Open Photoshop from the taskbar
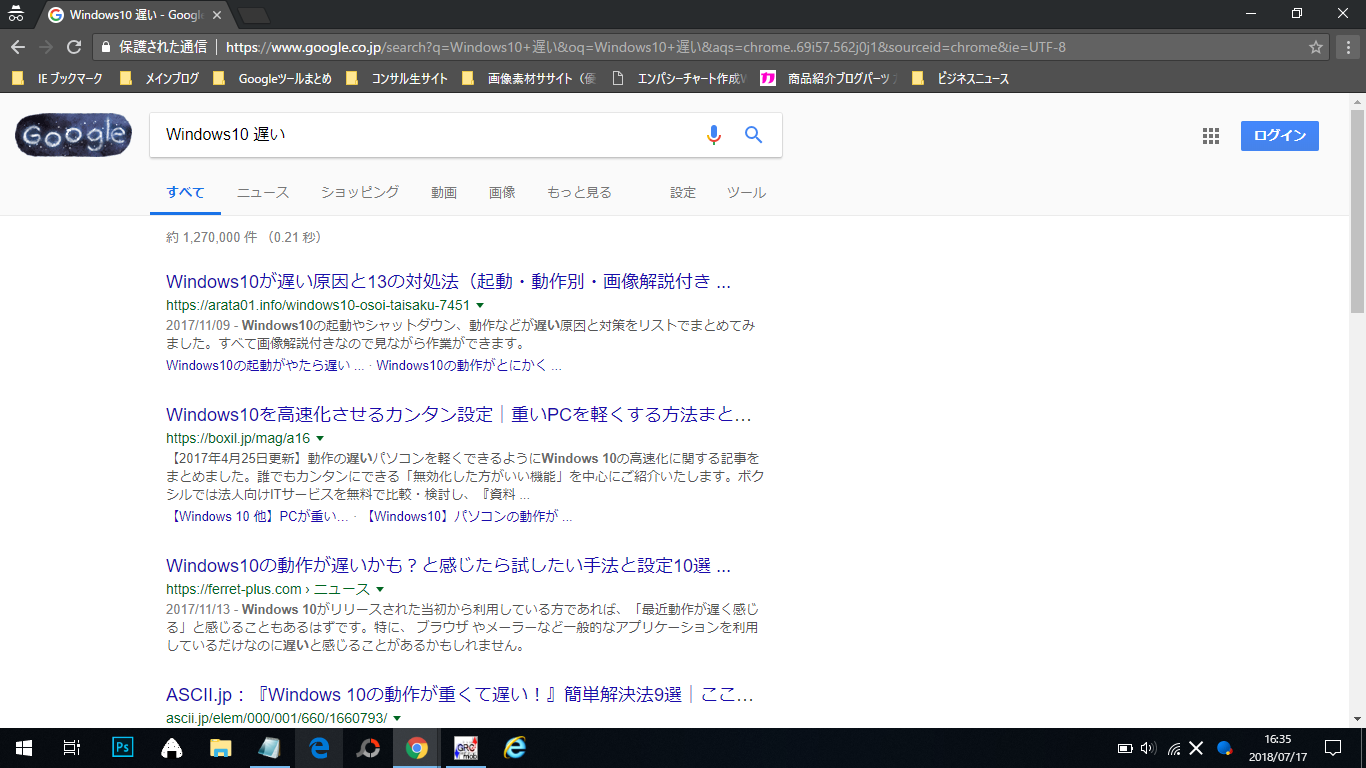The height and width of the screenshot is (768, 1366). [121, 747]
